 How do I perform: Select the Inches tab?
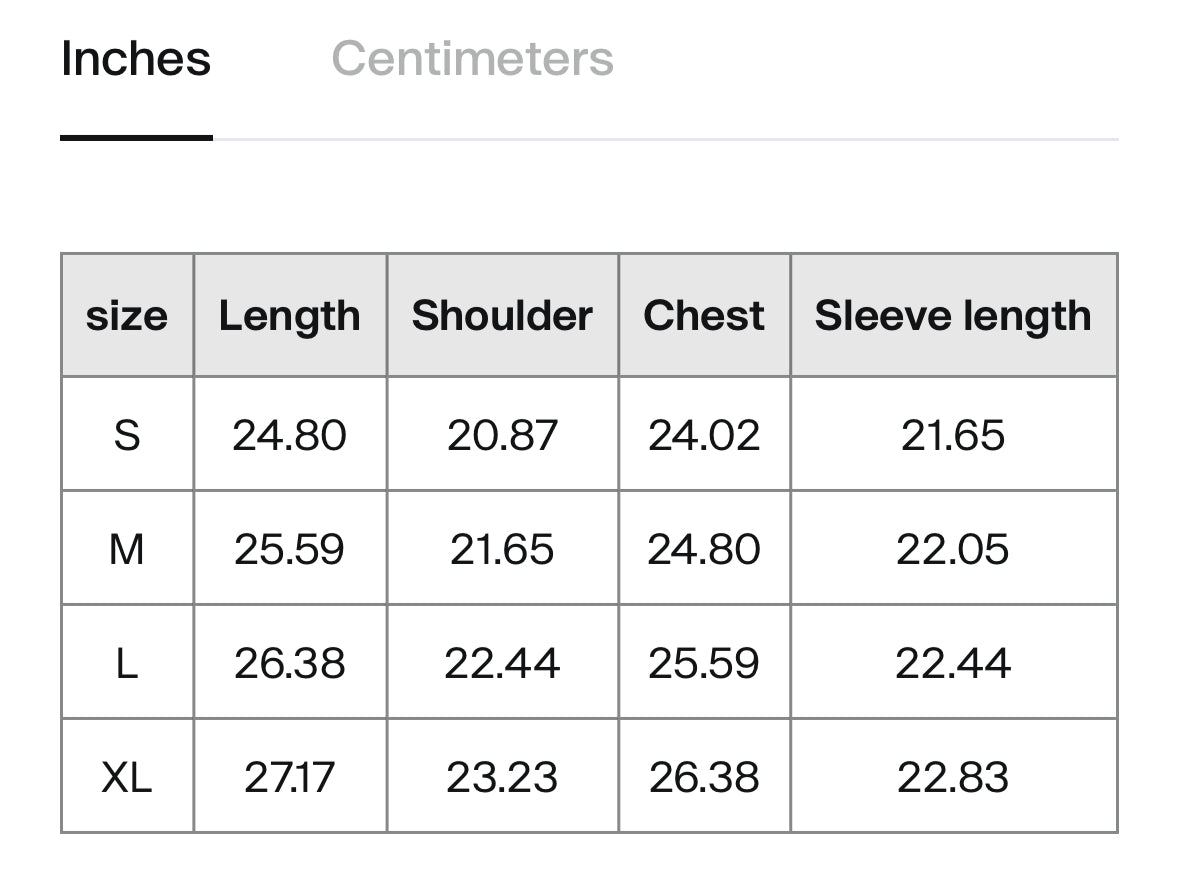(136, 58)
